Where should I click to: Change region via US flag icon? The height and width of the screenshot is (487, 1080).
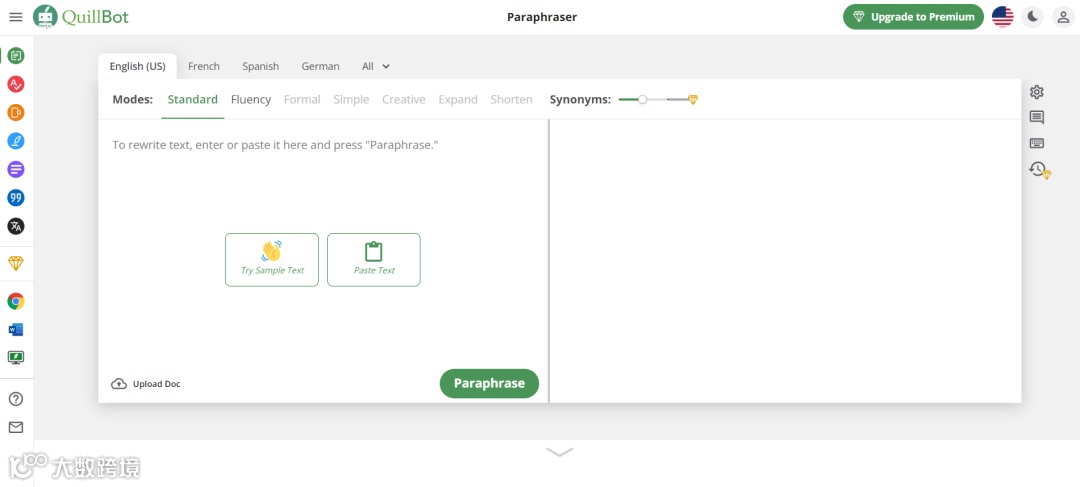[x=1002, y=17]
